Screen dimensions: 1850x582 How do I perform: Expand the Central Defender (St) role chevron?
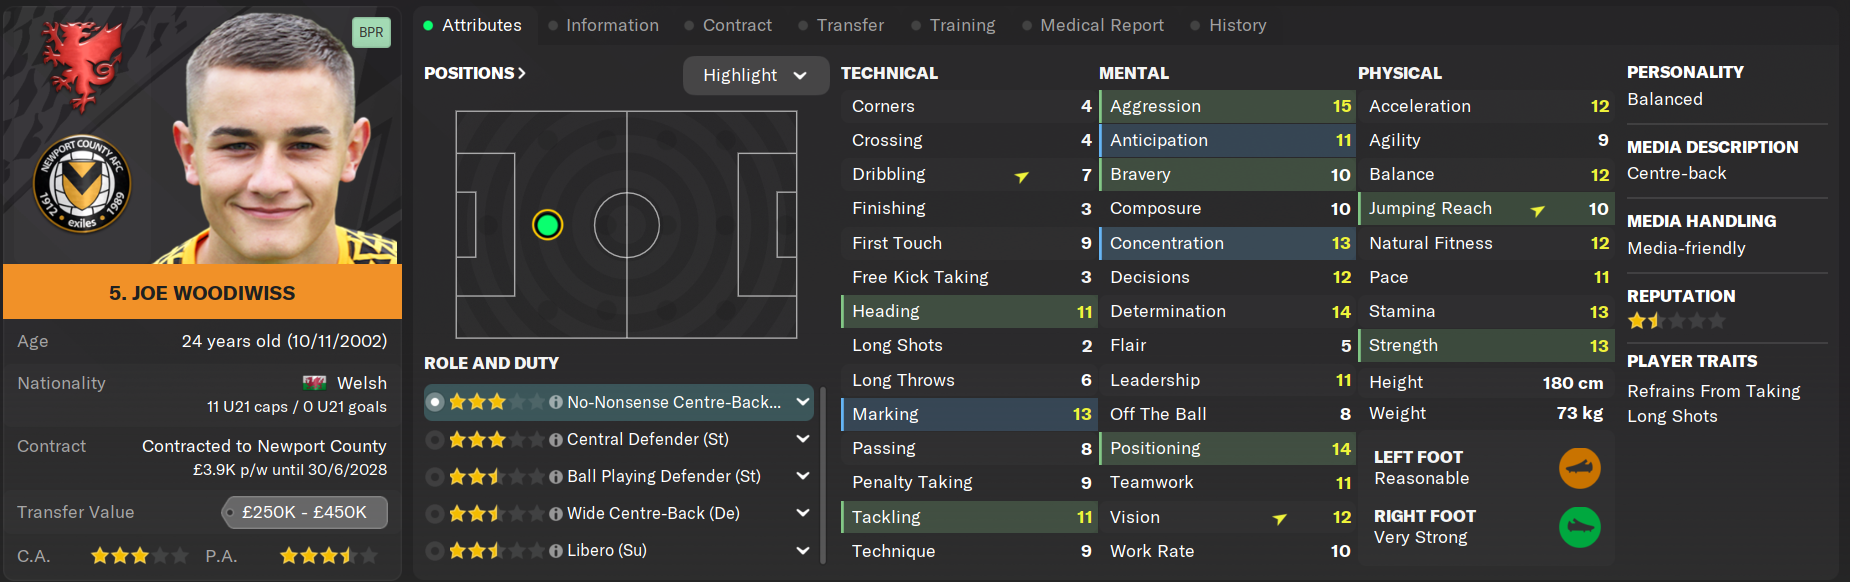tap(802, 440)
